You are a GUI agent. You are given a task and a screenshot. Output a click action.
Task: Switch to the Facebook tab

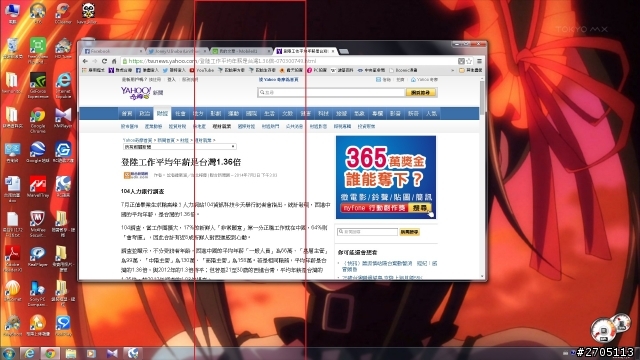click(x=112, y=51)
